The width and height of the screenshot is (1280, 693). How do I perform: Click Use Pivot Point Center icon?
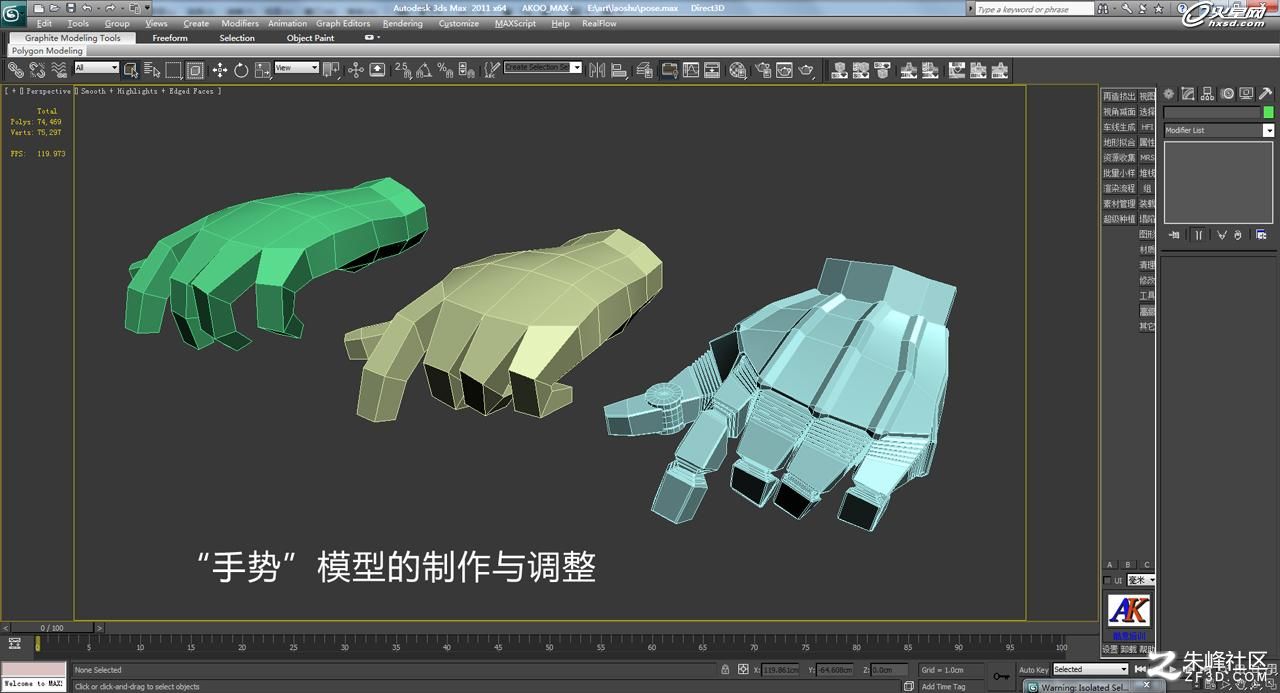[x=331, y=69]
